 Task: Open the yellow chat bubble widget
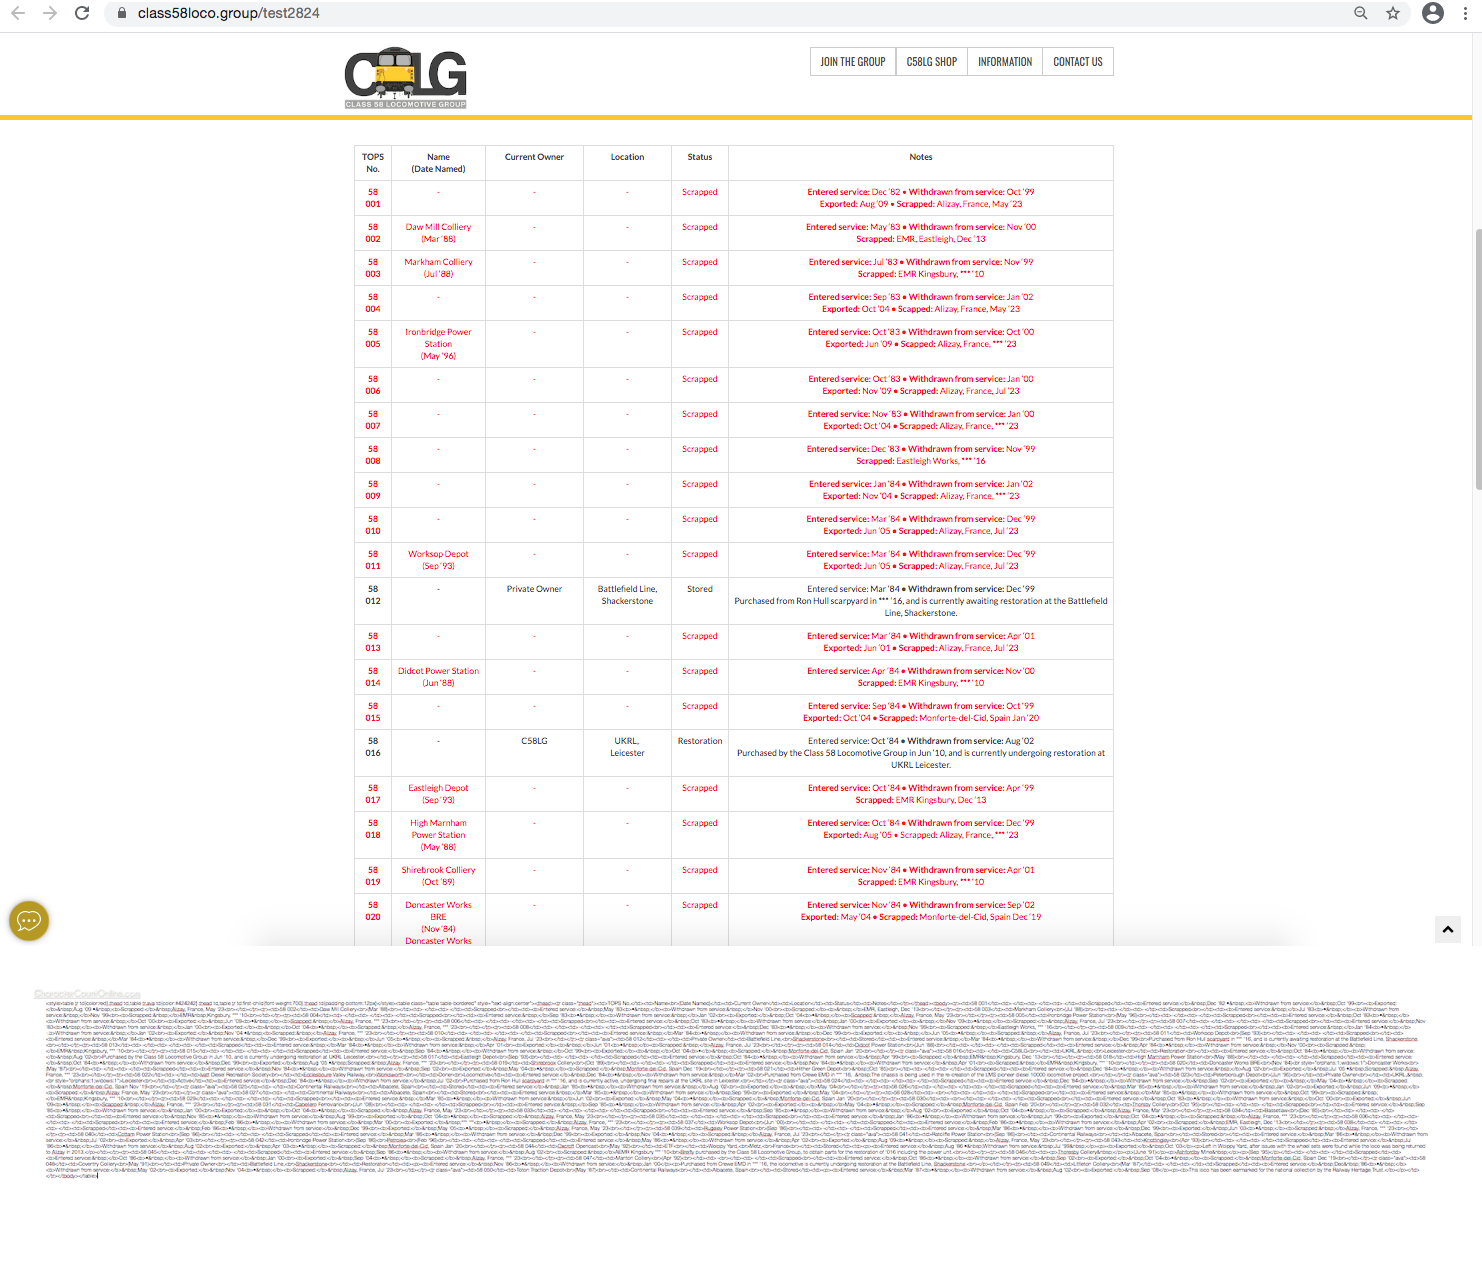click(29, 921)
